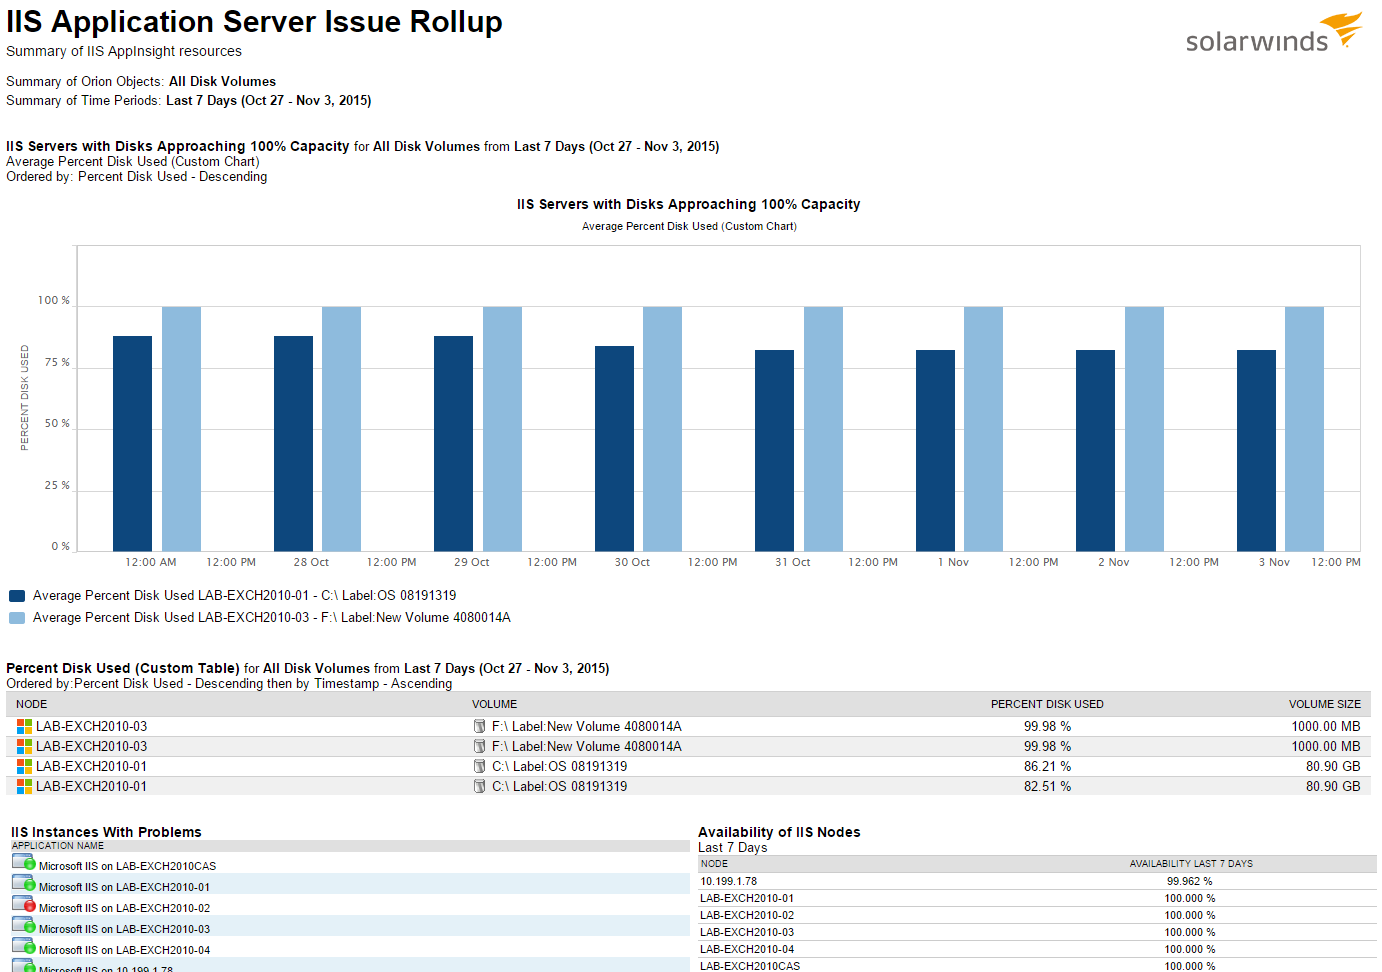Viewport: 1382px width, 972px height.
Task: Click Windows icon in the 86.21 % row
Action: (24, 767)
